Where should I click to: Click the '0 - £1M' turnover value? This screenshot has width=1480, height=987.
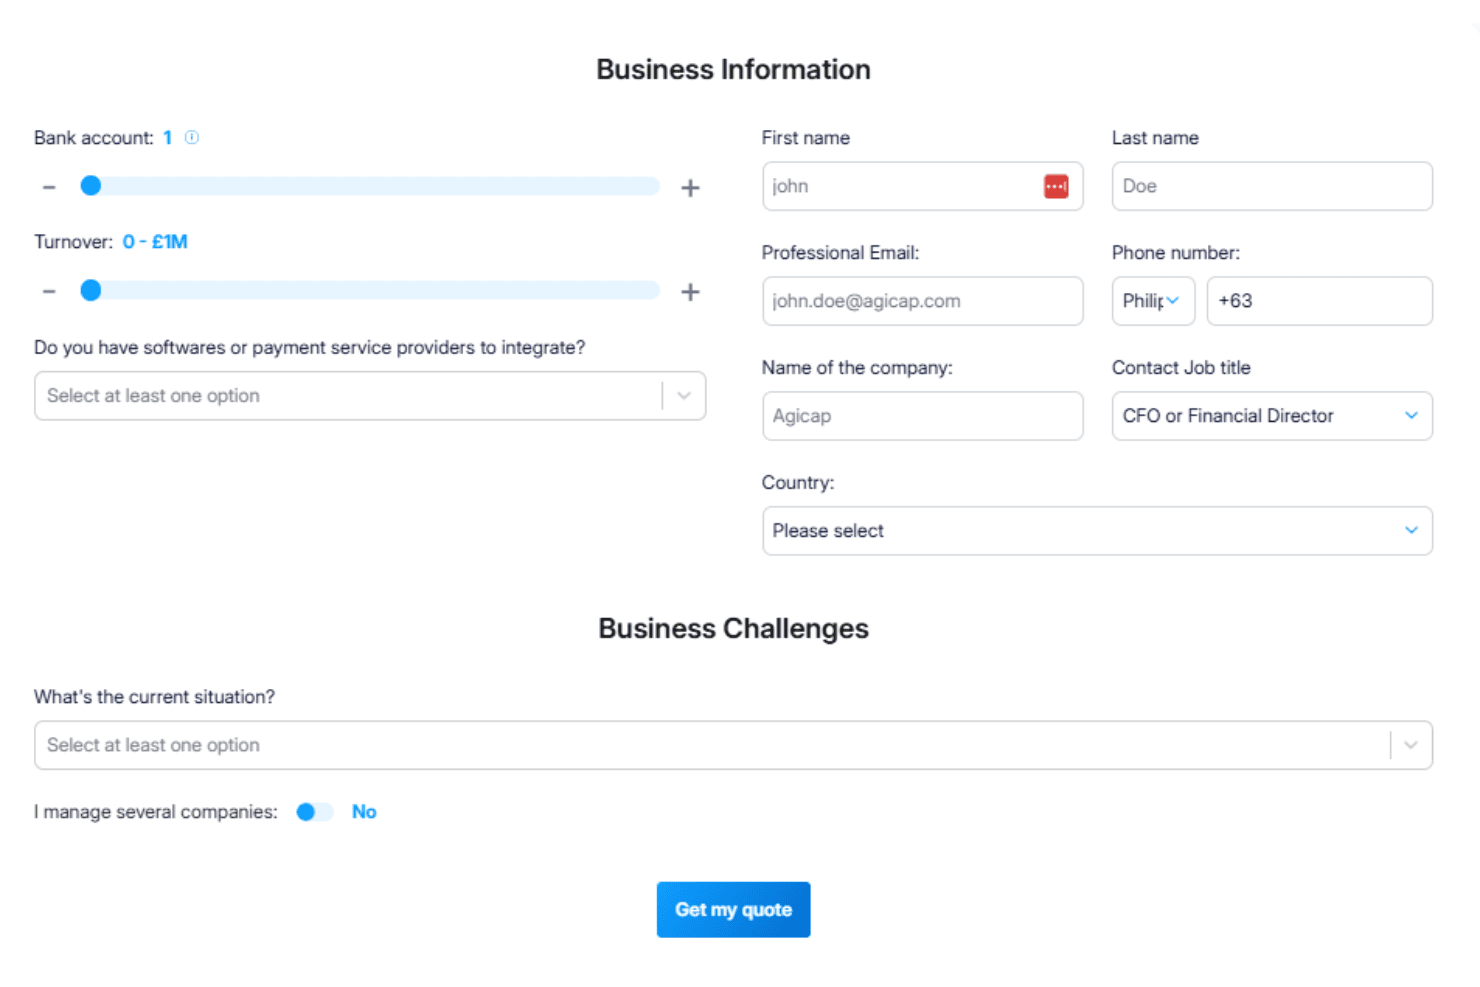pyautogui.click(x=155, y=242)
